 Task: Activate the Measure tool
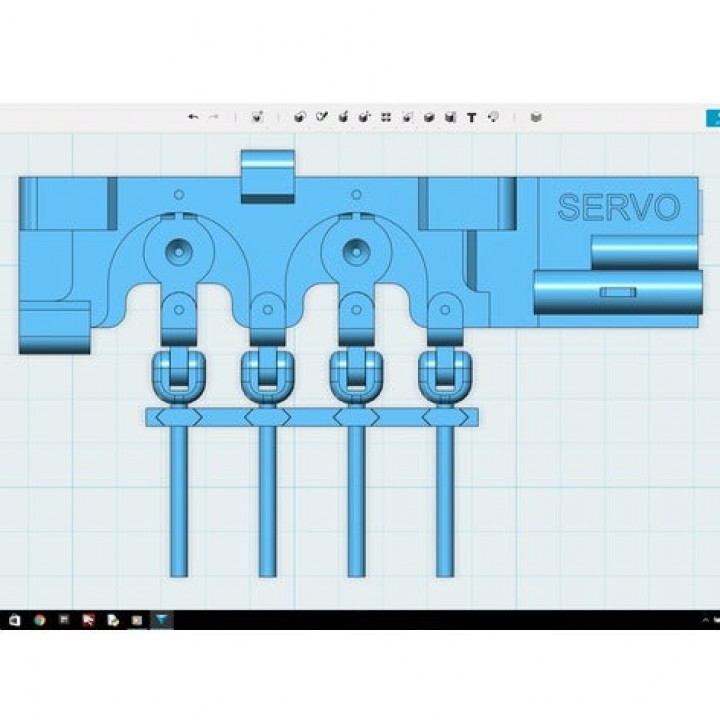coord(450,117)
